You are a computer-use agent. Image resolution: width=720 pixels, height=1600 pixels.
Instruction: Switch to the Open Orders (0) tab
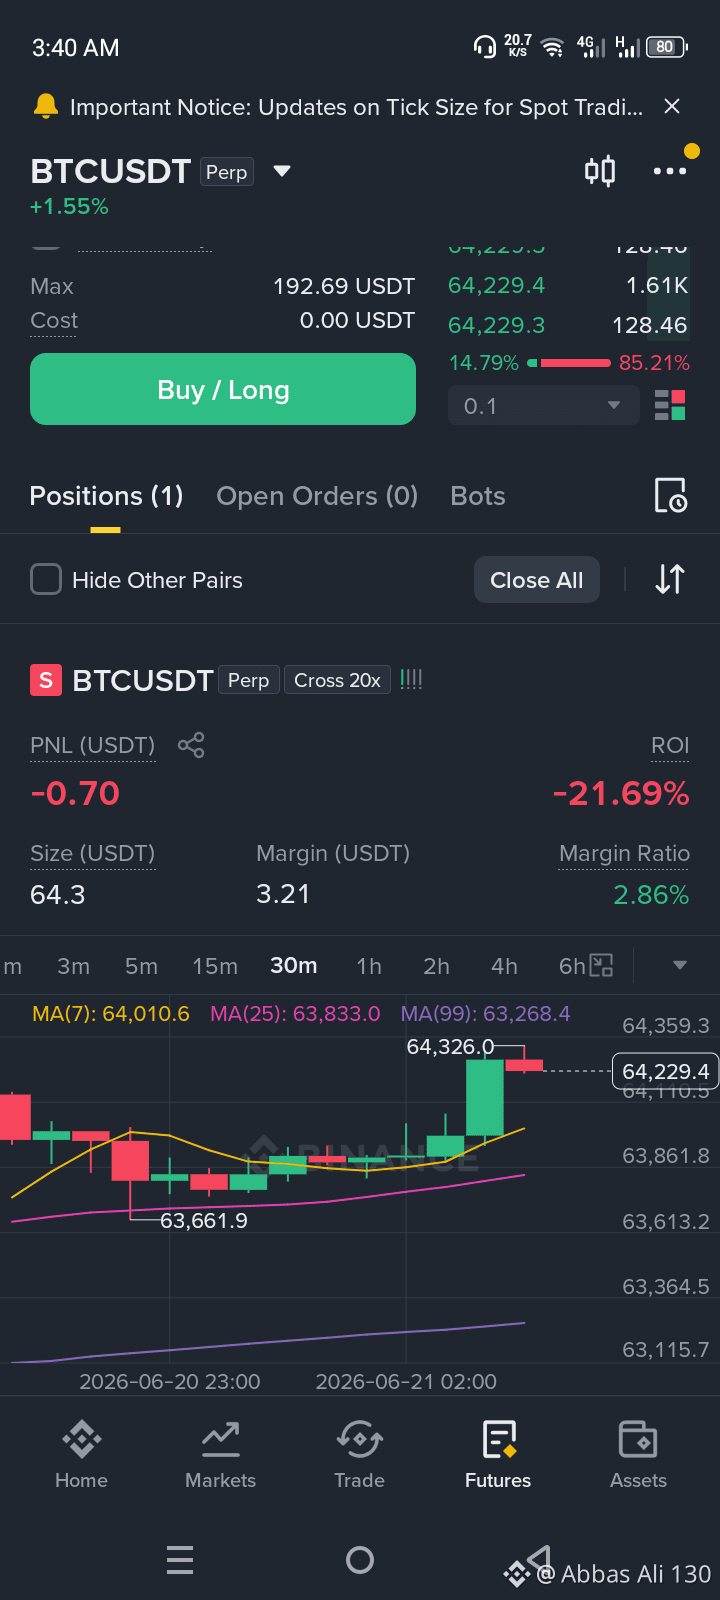(x=317, y=496)
